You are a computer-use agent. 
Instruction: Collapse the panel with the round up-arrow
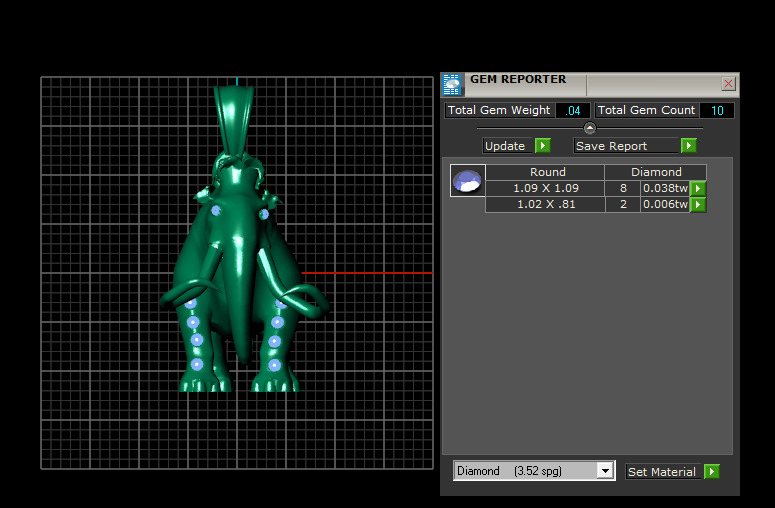[x=590, y=128]
